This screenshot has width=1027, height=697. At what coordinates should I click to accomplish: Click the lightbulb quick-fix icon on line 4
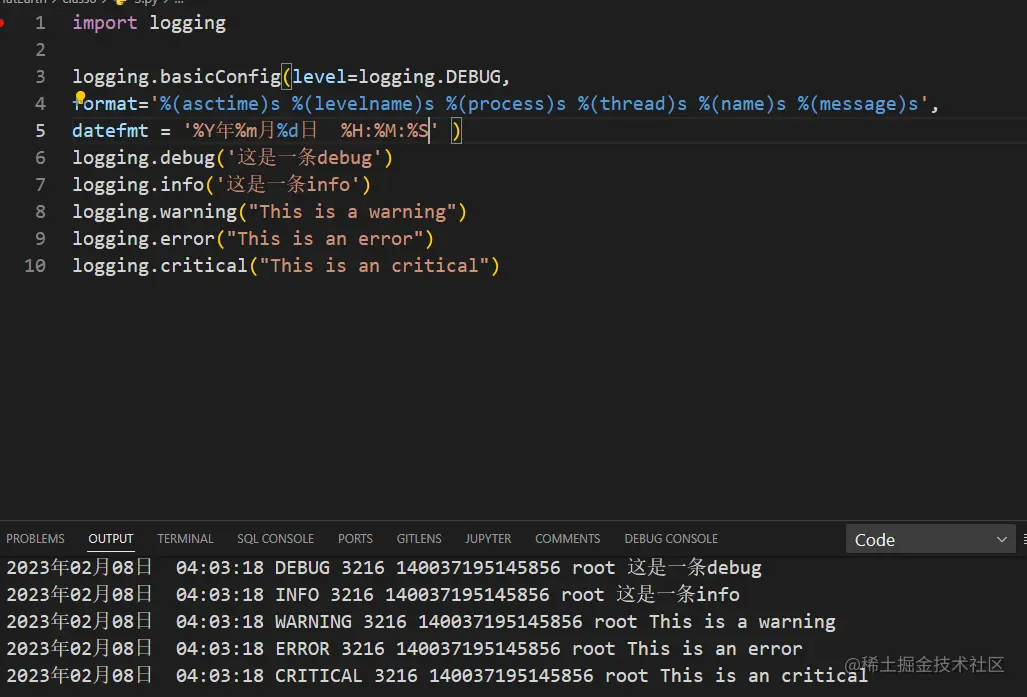click(80, 98)
